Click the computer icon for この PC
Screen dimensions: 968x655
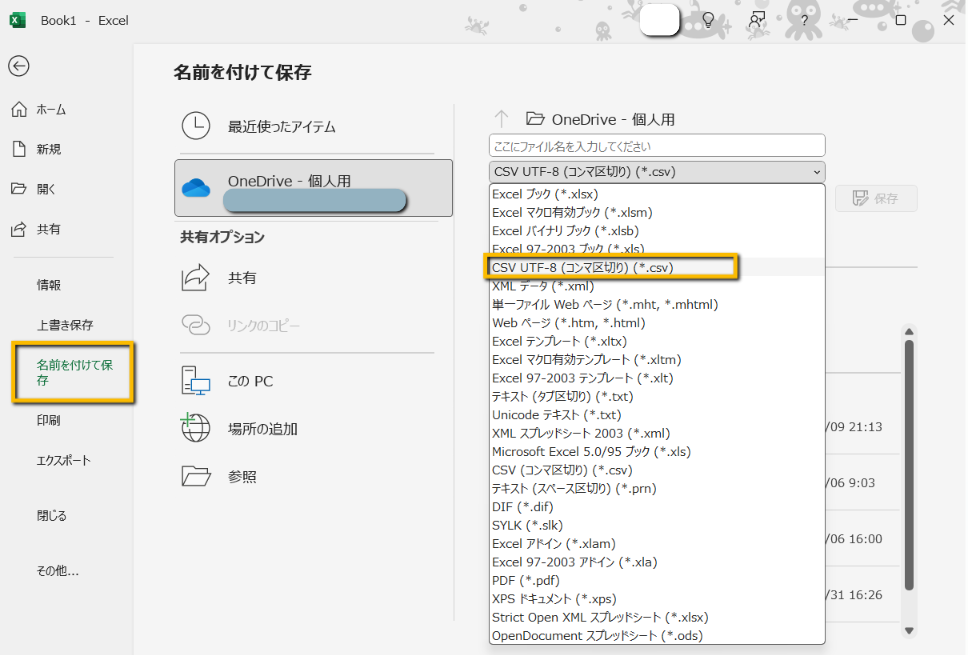pyautogui.click(x=196, y=380)
